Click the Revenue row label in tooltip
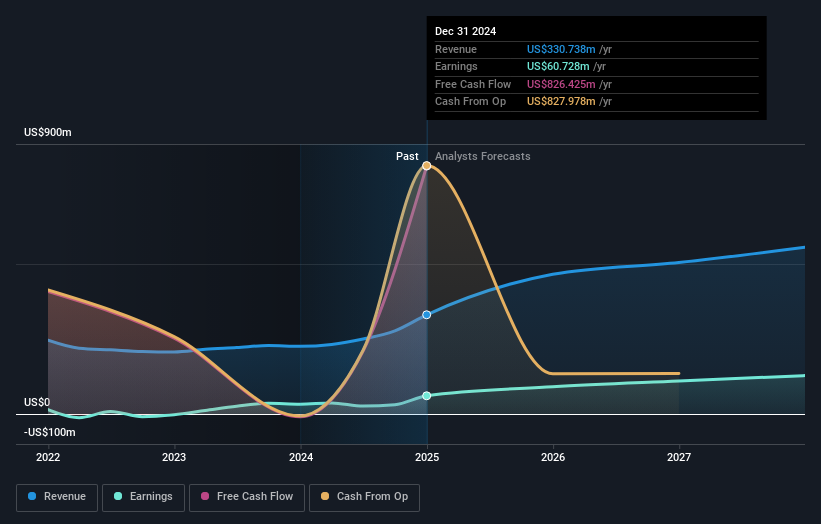 tap(456, 49)
